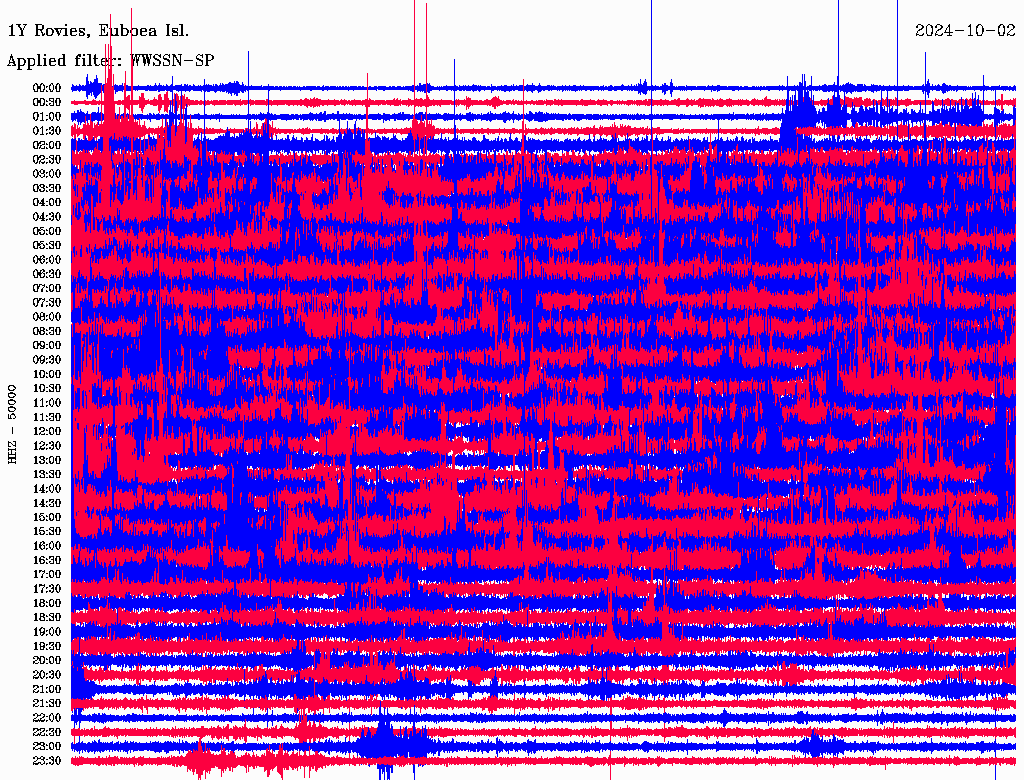Click the 14:00 time label
The width and height of the screenshot is (1024, 780).
click(47, 489)
